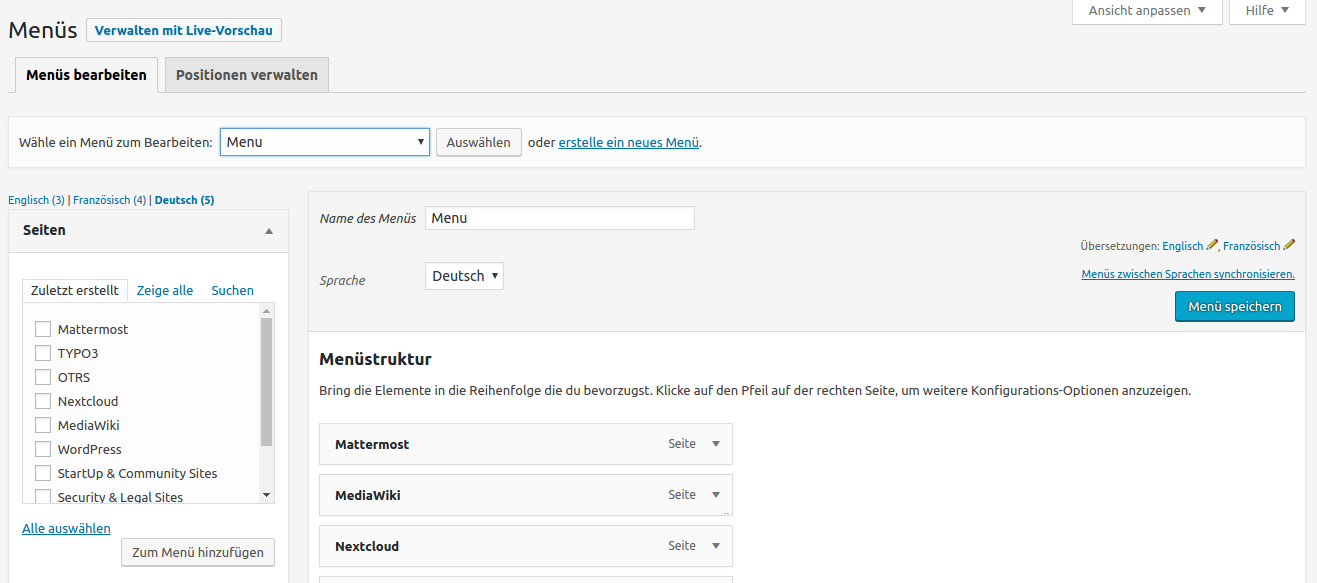Click the Mattermost menu structure item

coord(526,444)
